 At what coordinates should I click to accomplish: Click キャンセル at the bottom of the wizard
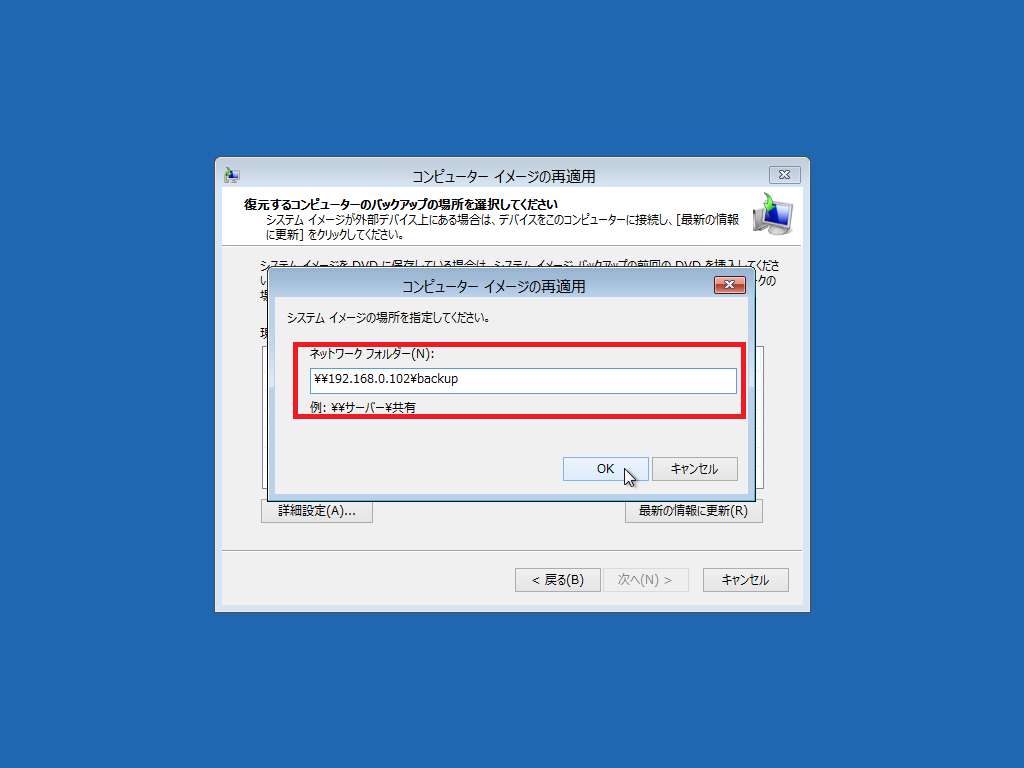click(x=746, y=580)
